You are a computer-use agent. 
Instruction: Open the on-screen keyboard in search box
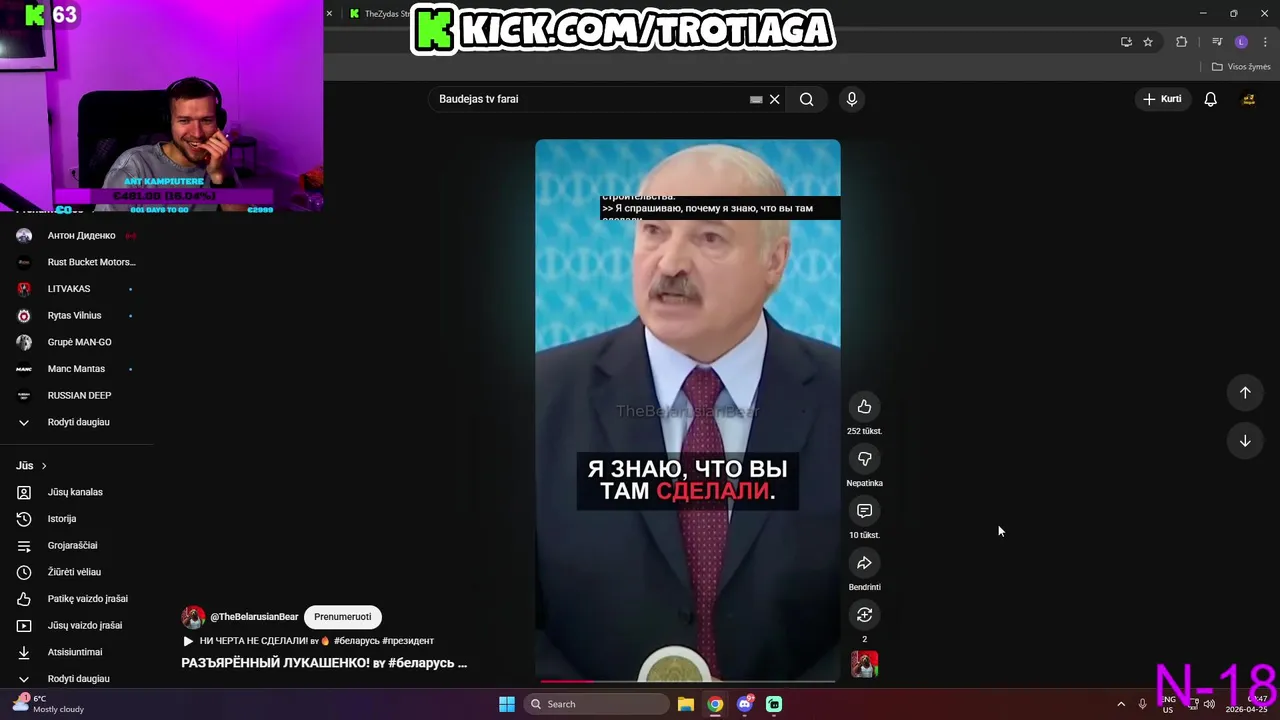tap(756, 99)
